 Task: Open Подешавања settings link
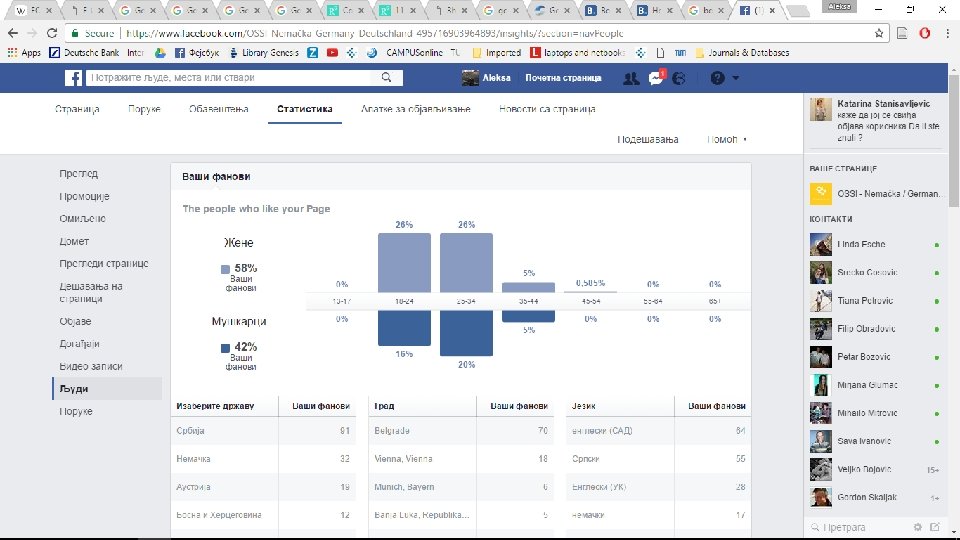(648, 140)
